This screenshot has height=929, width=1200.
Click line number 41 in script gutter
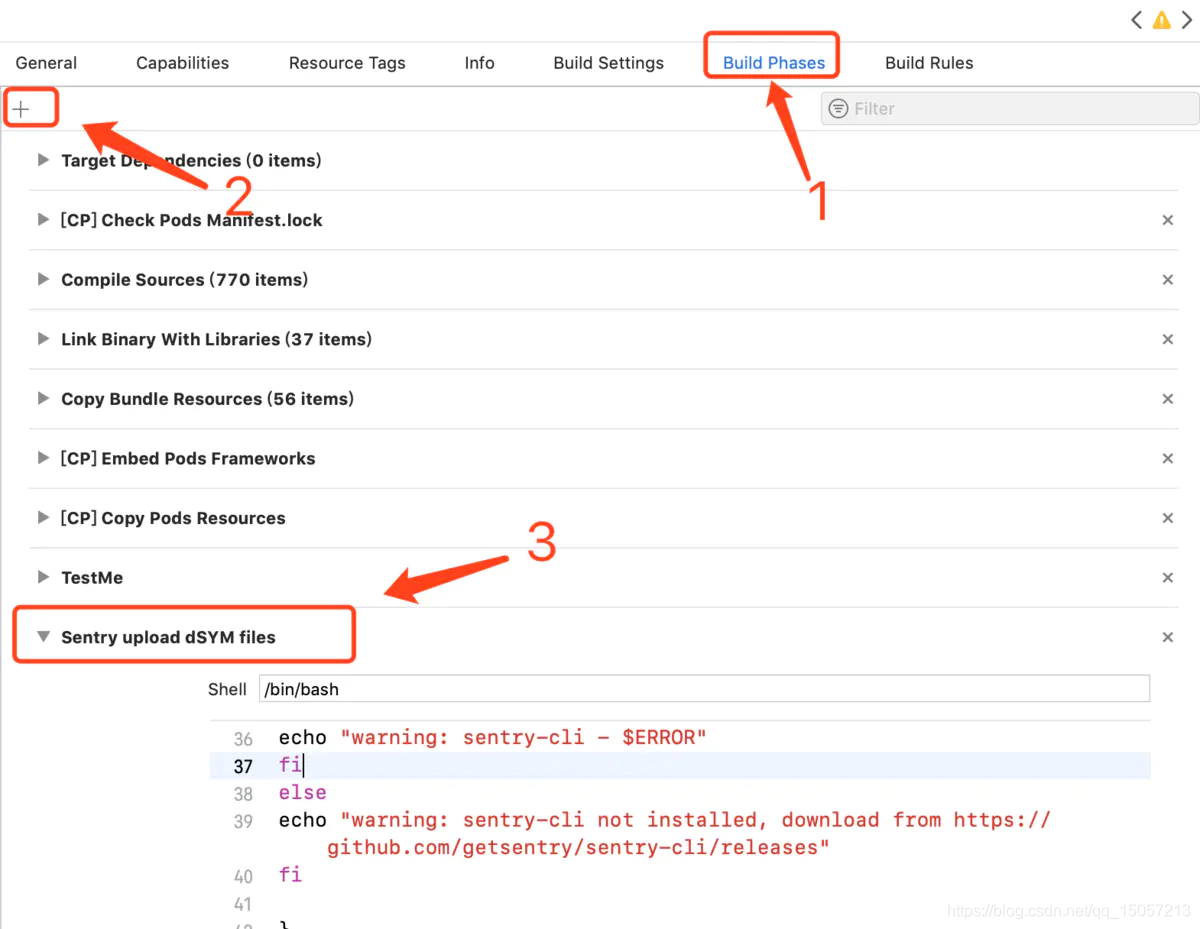(x=243, y=904)
